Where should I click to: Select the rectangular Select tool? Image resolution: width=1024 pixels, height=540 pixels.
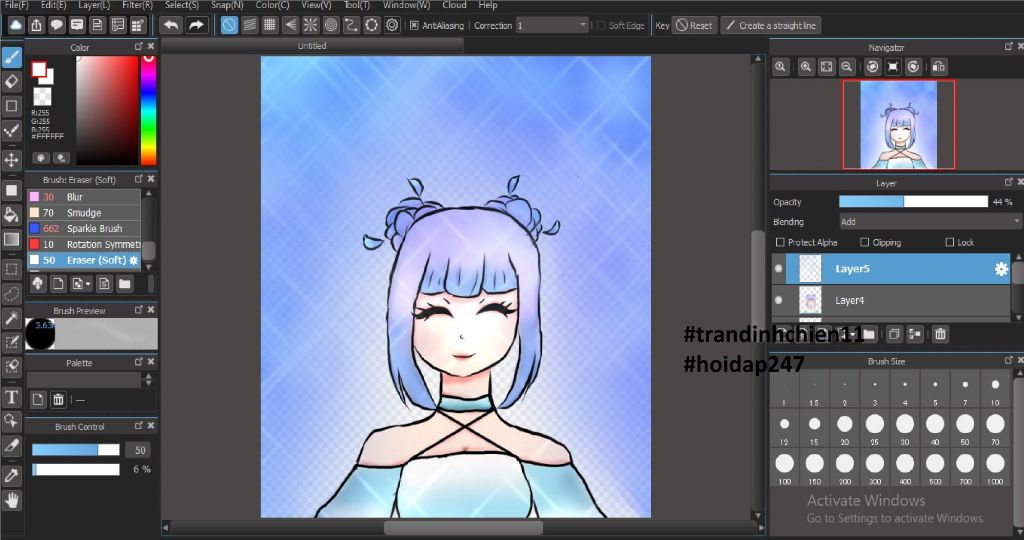coord(12,269)
